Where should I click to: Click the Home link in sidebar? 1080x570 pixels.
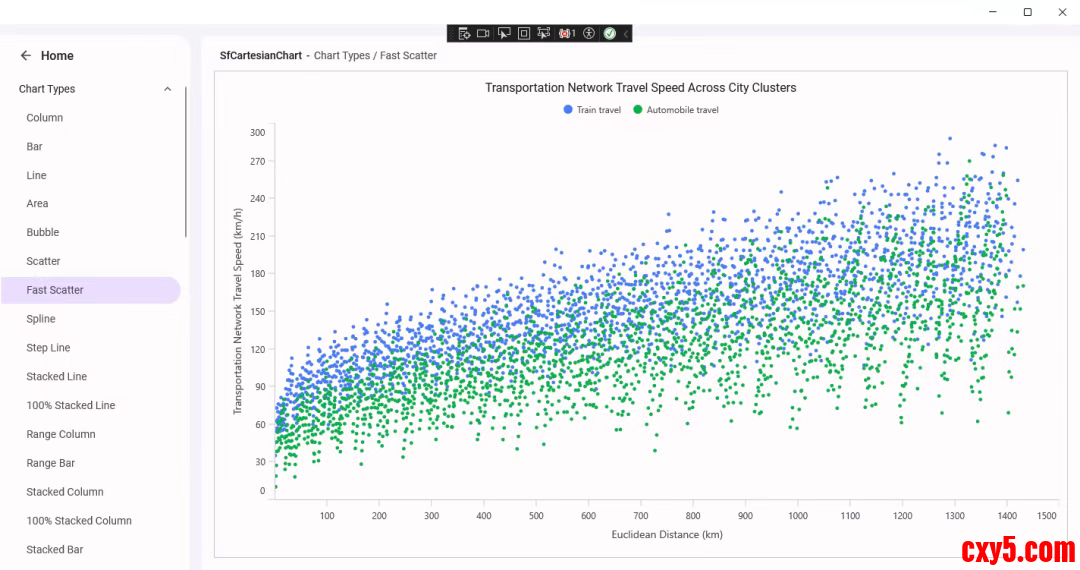pos(57,56)
